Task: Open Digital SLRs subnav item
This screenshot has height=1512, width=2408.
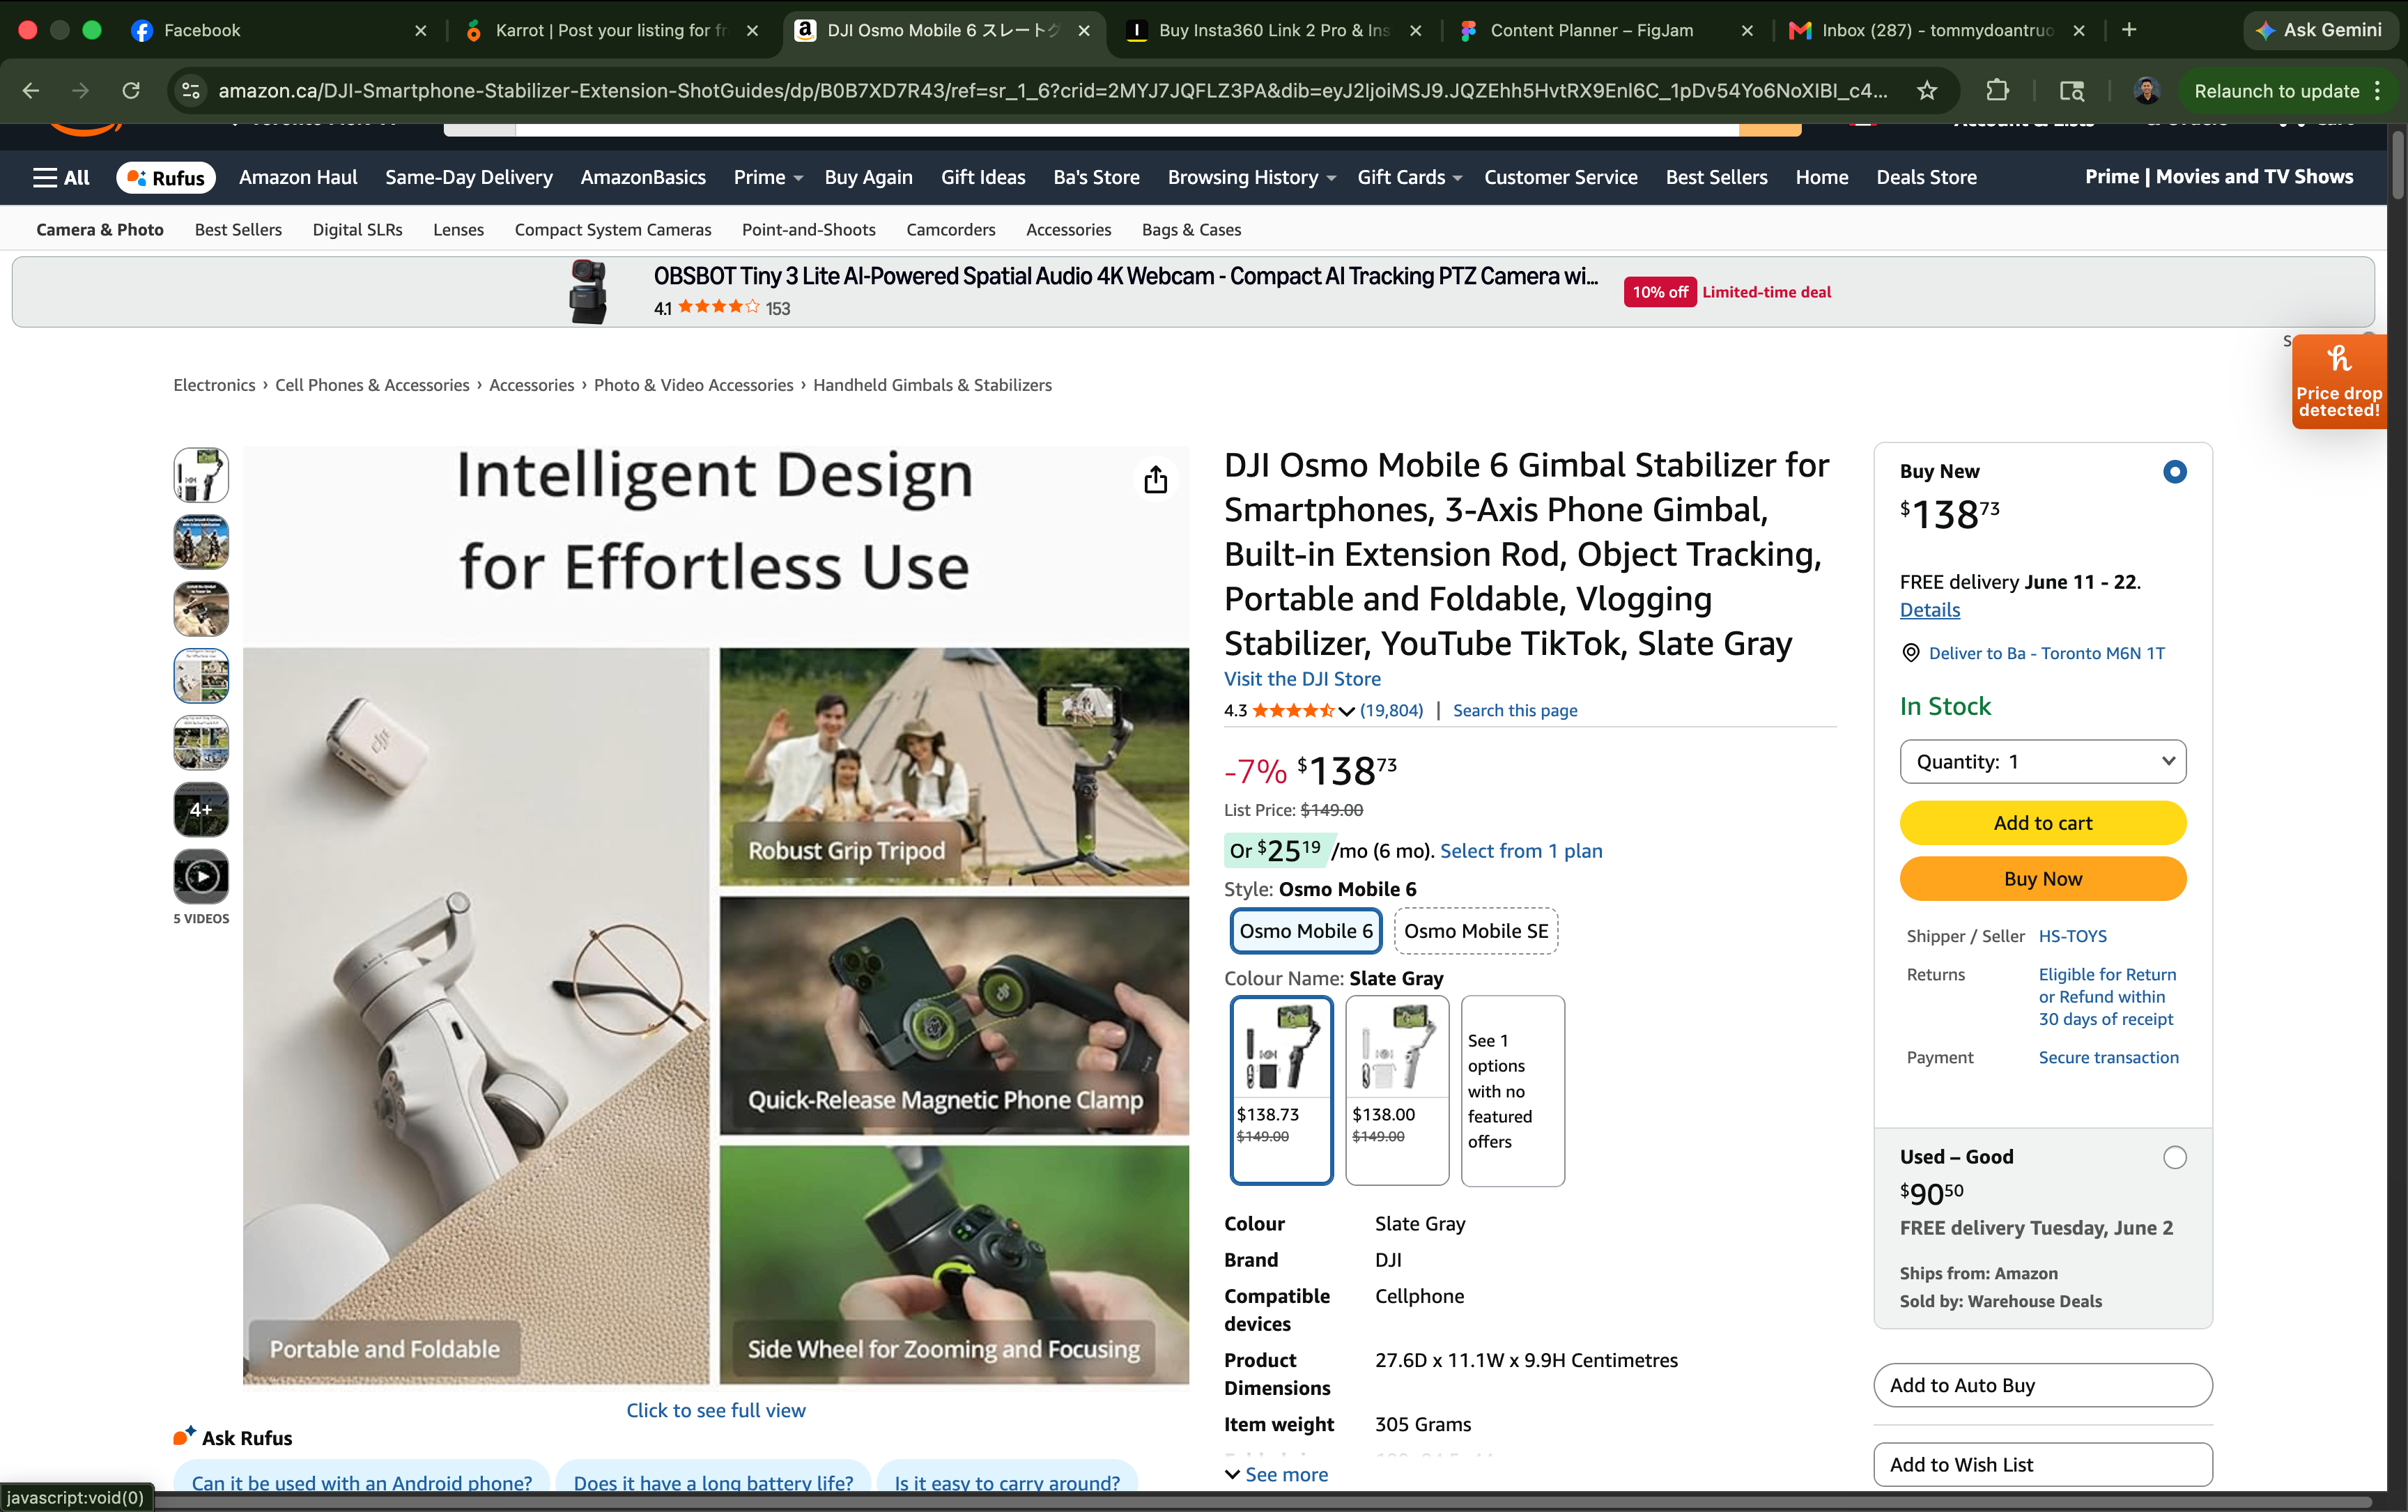Action: (357, 230)
